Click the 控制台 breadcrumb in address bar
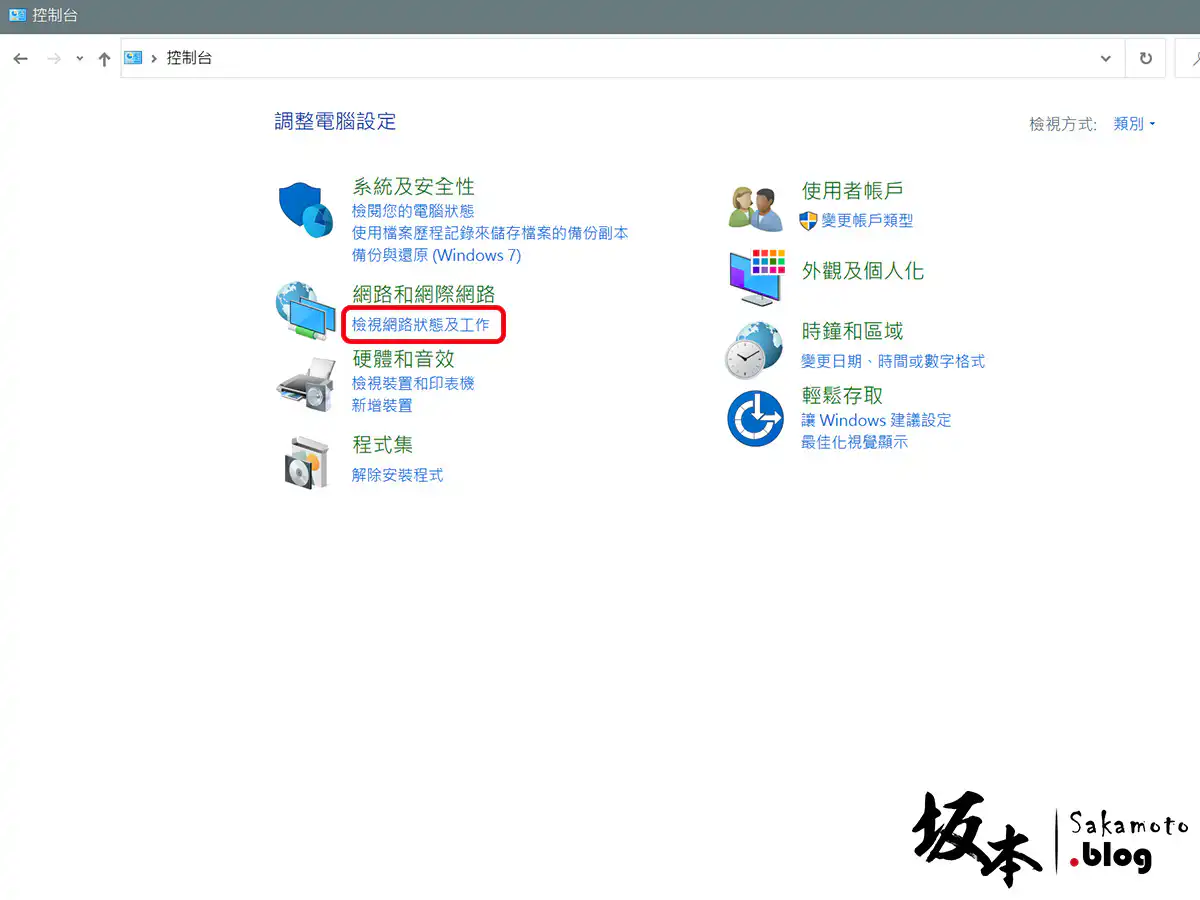The image size is (1200, 900). pos(189,59)
